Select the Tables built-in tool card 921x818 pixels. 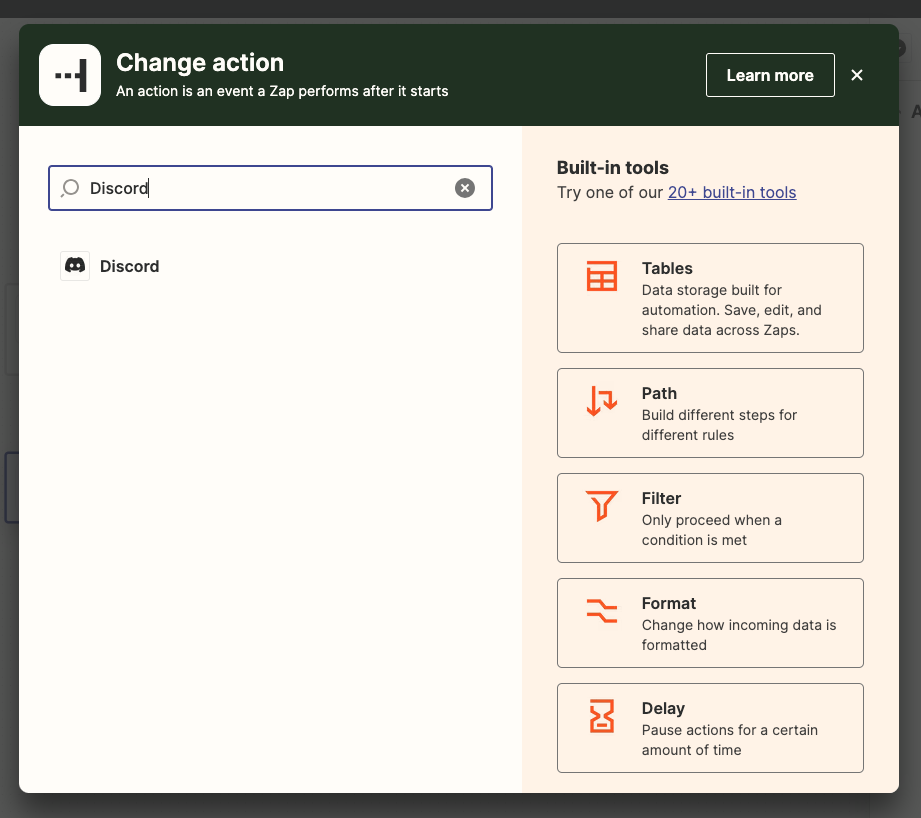710,298
